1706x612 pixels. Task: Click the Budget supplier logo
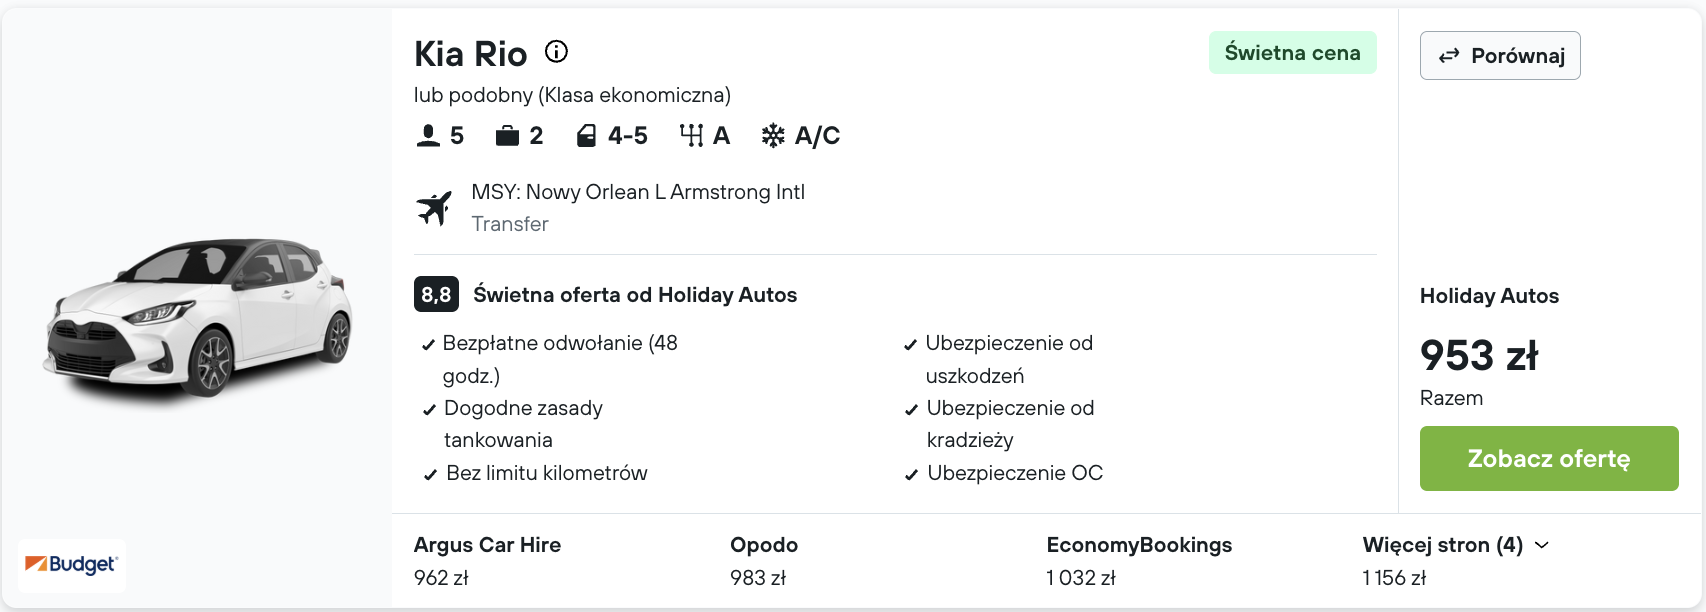tap(72, 565)
